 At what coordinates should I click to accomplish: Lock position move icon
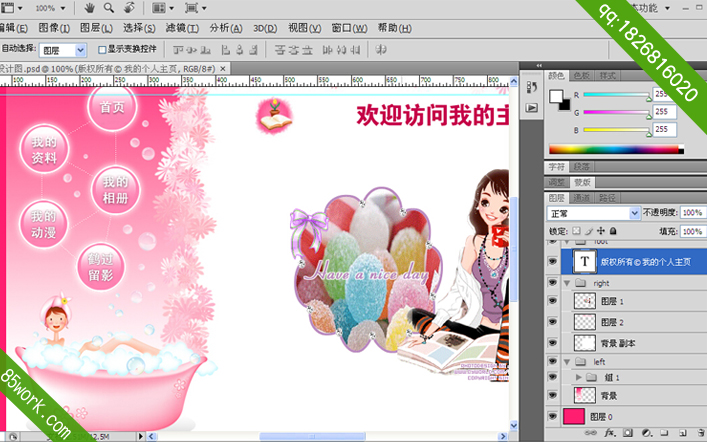[601, 231]
